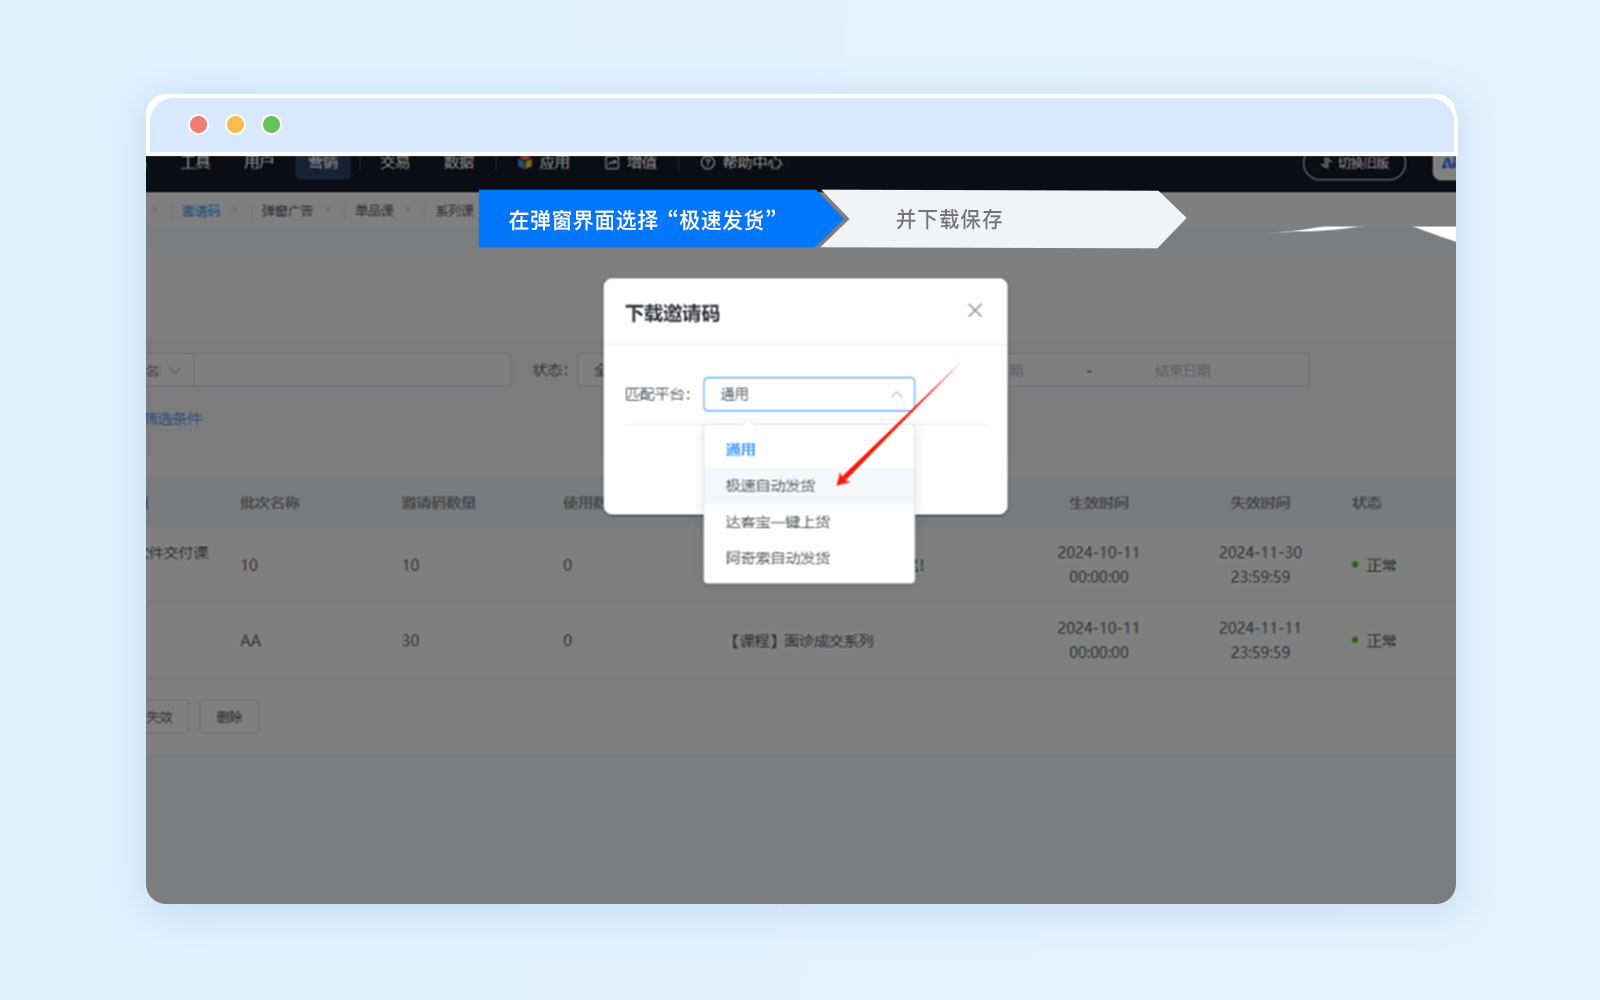The width and height of the screenshot is (1600, 1000).
Task: Click the 生效时间 column header
Action: click(1099, 503)
